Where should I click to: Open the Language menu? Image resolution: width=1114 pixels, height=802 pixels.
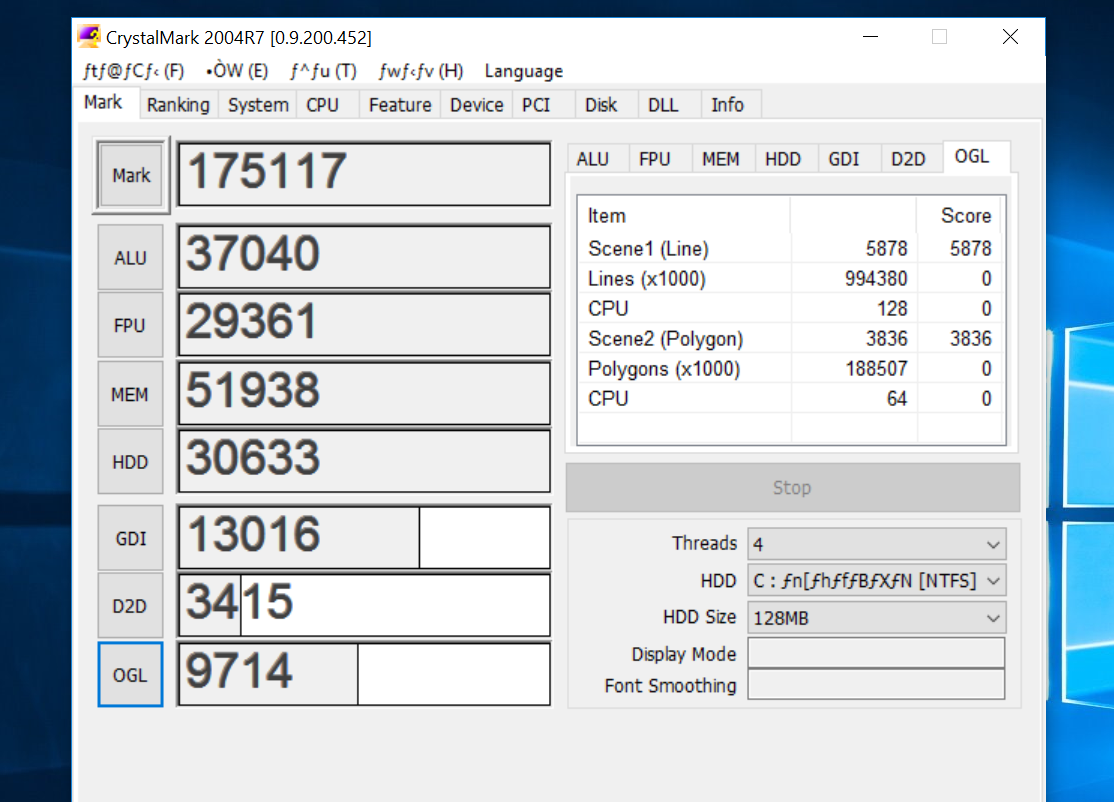coord(523,71)
